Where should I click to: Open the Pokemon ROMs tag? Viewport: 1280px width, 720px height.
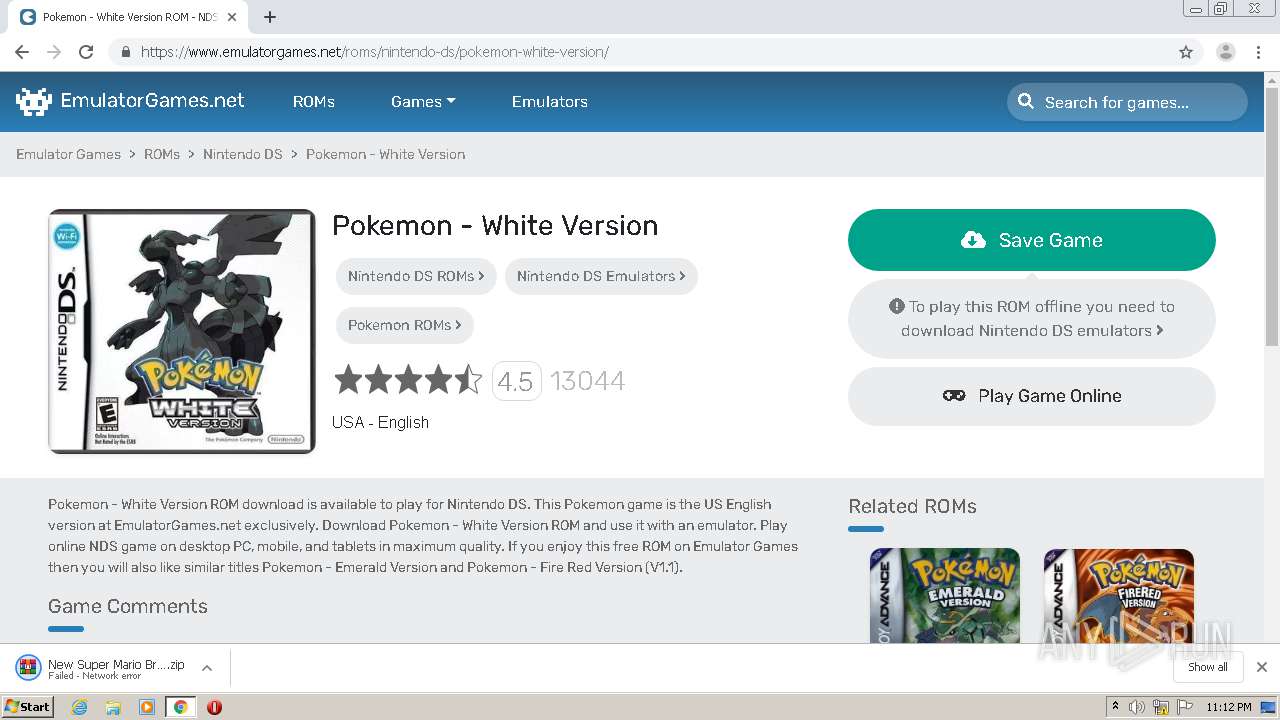(405, 325)
